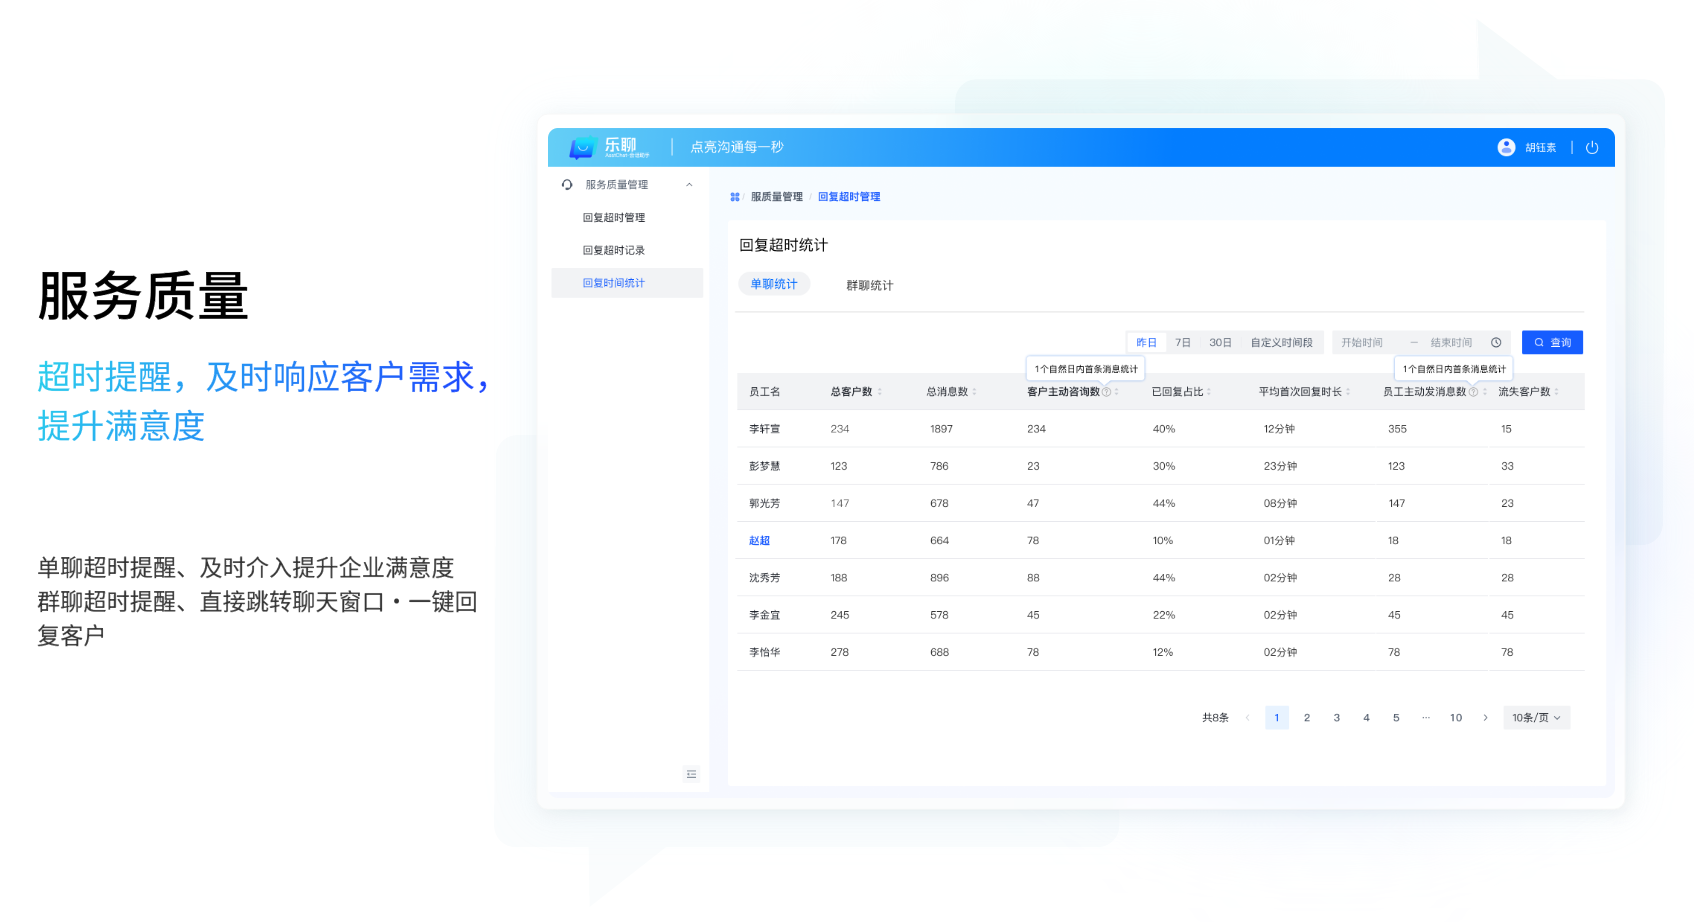The image size is (1694, 922).
Task: Click the pagination ellipsis
Action: (x=1426, y=718)
